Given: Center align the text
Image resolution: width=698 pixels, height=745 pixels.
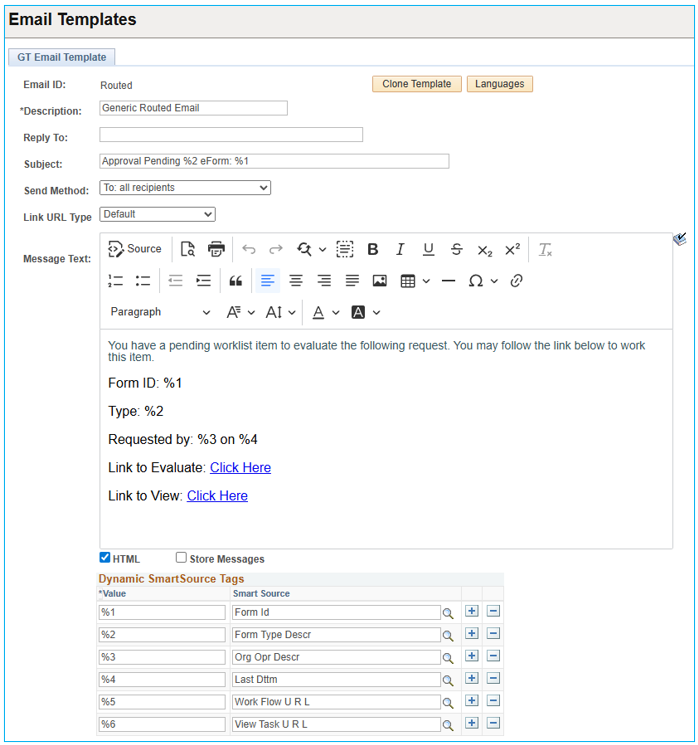Looking at the screenshot, I should tap(296, 281).
